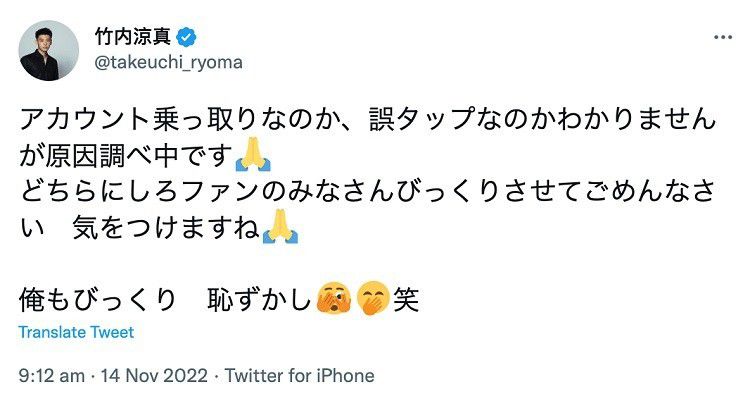Open the @takeuchi_ryoma handle link
Image resolution: width=750 pixels, height=401 pixels.
167,62
